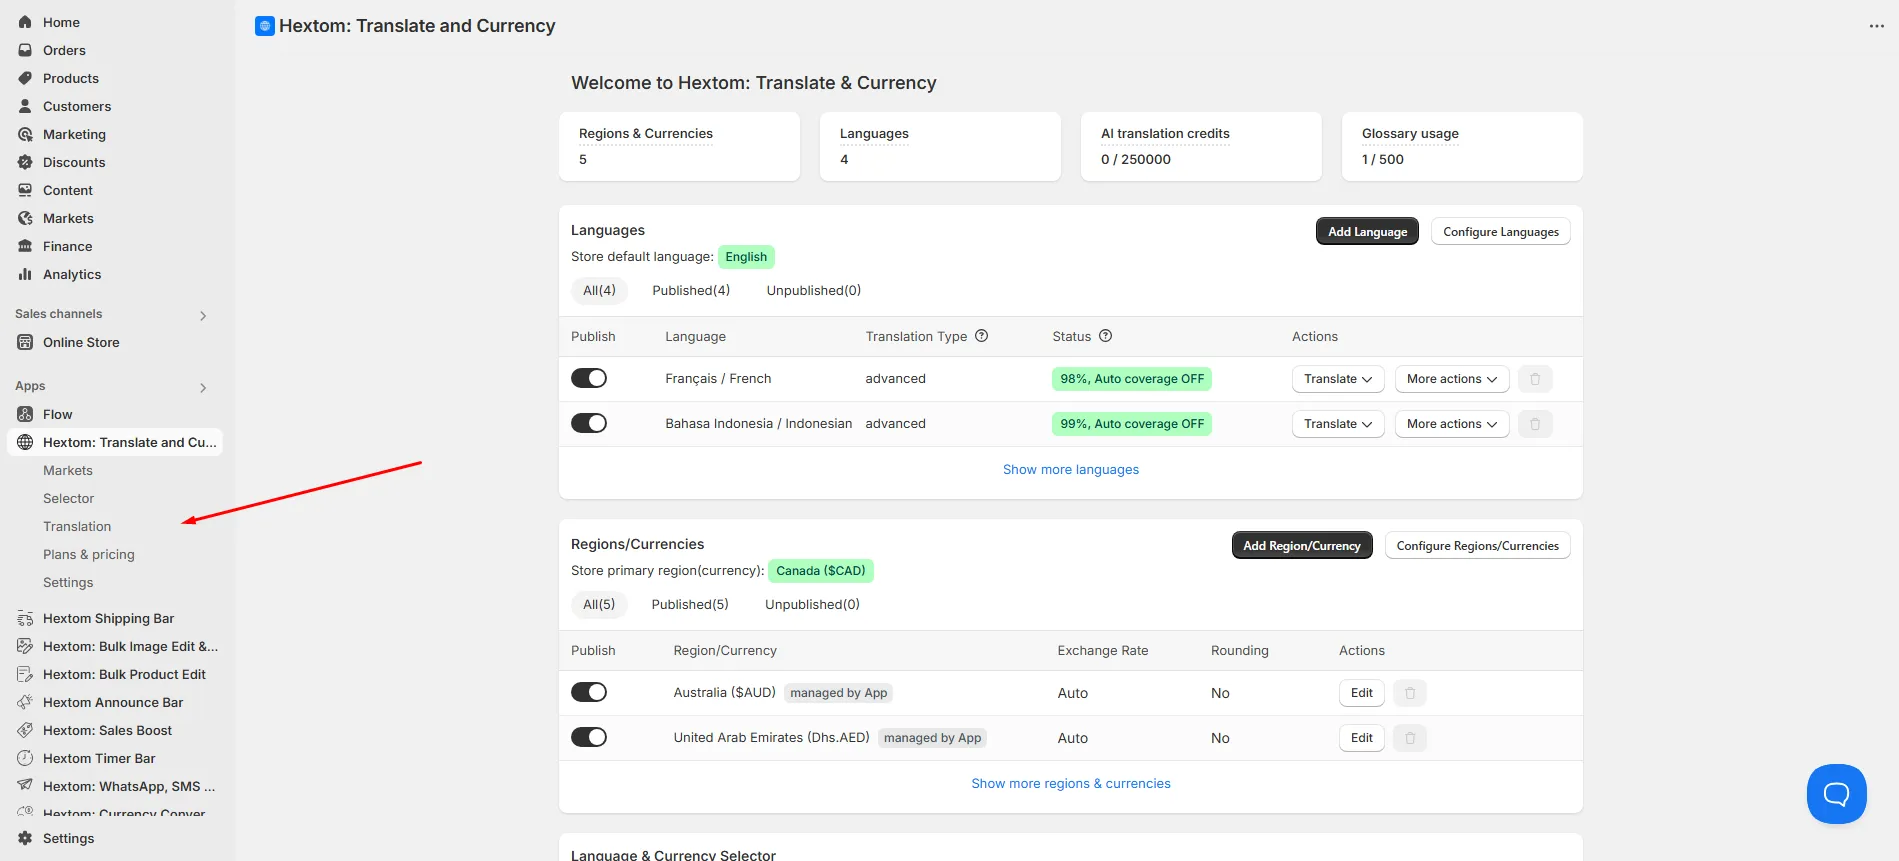The height and width of the screenshot is (861, 1899).
Task: Click the Flow app icon
Action: (x=25, y=414)
